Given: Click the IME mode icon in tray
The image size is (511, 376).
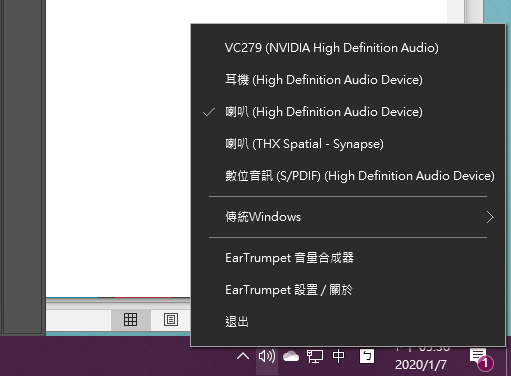Looking at the screenshot, I should pos(367,356).
